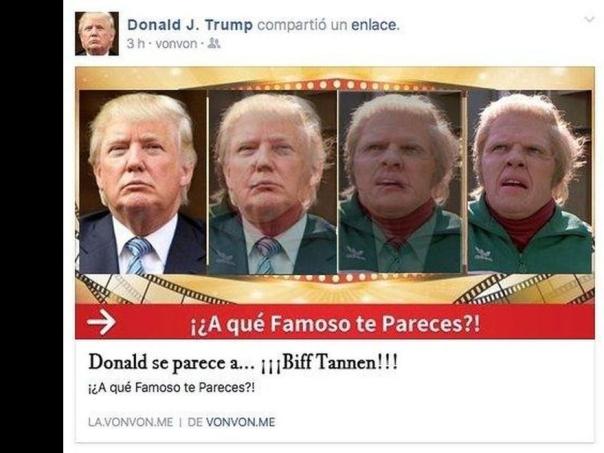
Task: Click the marquee lights strip above photo panels
Action: click(x=335, y=84)
